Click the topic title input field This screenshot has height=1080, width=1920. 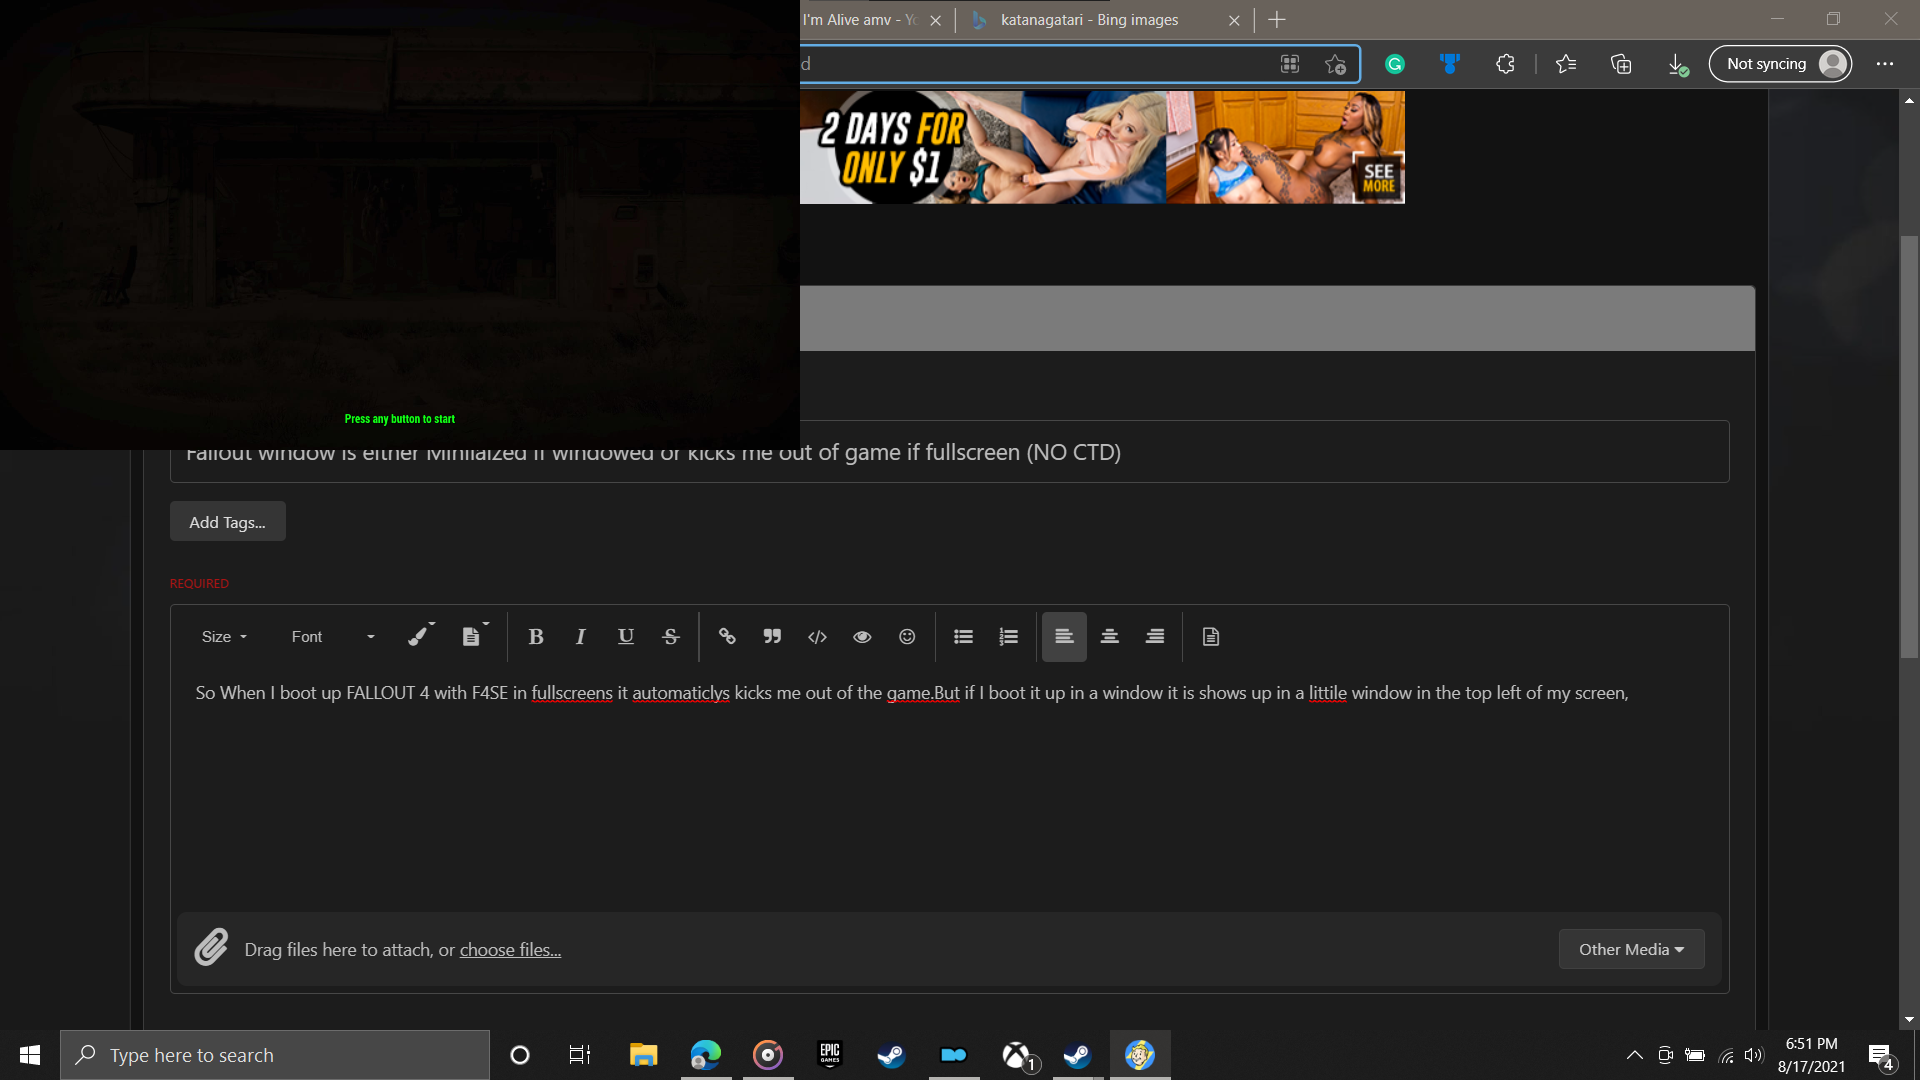point(949,452)
